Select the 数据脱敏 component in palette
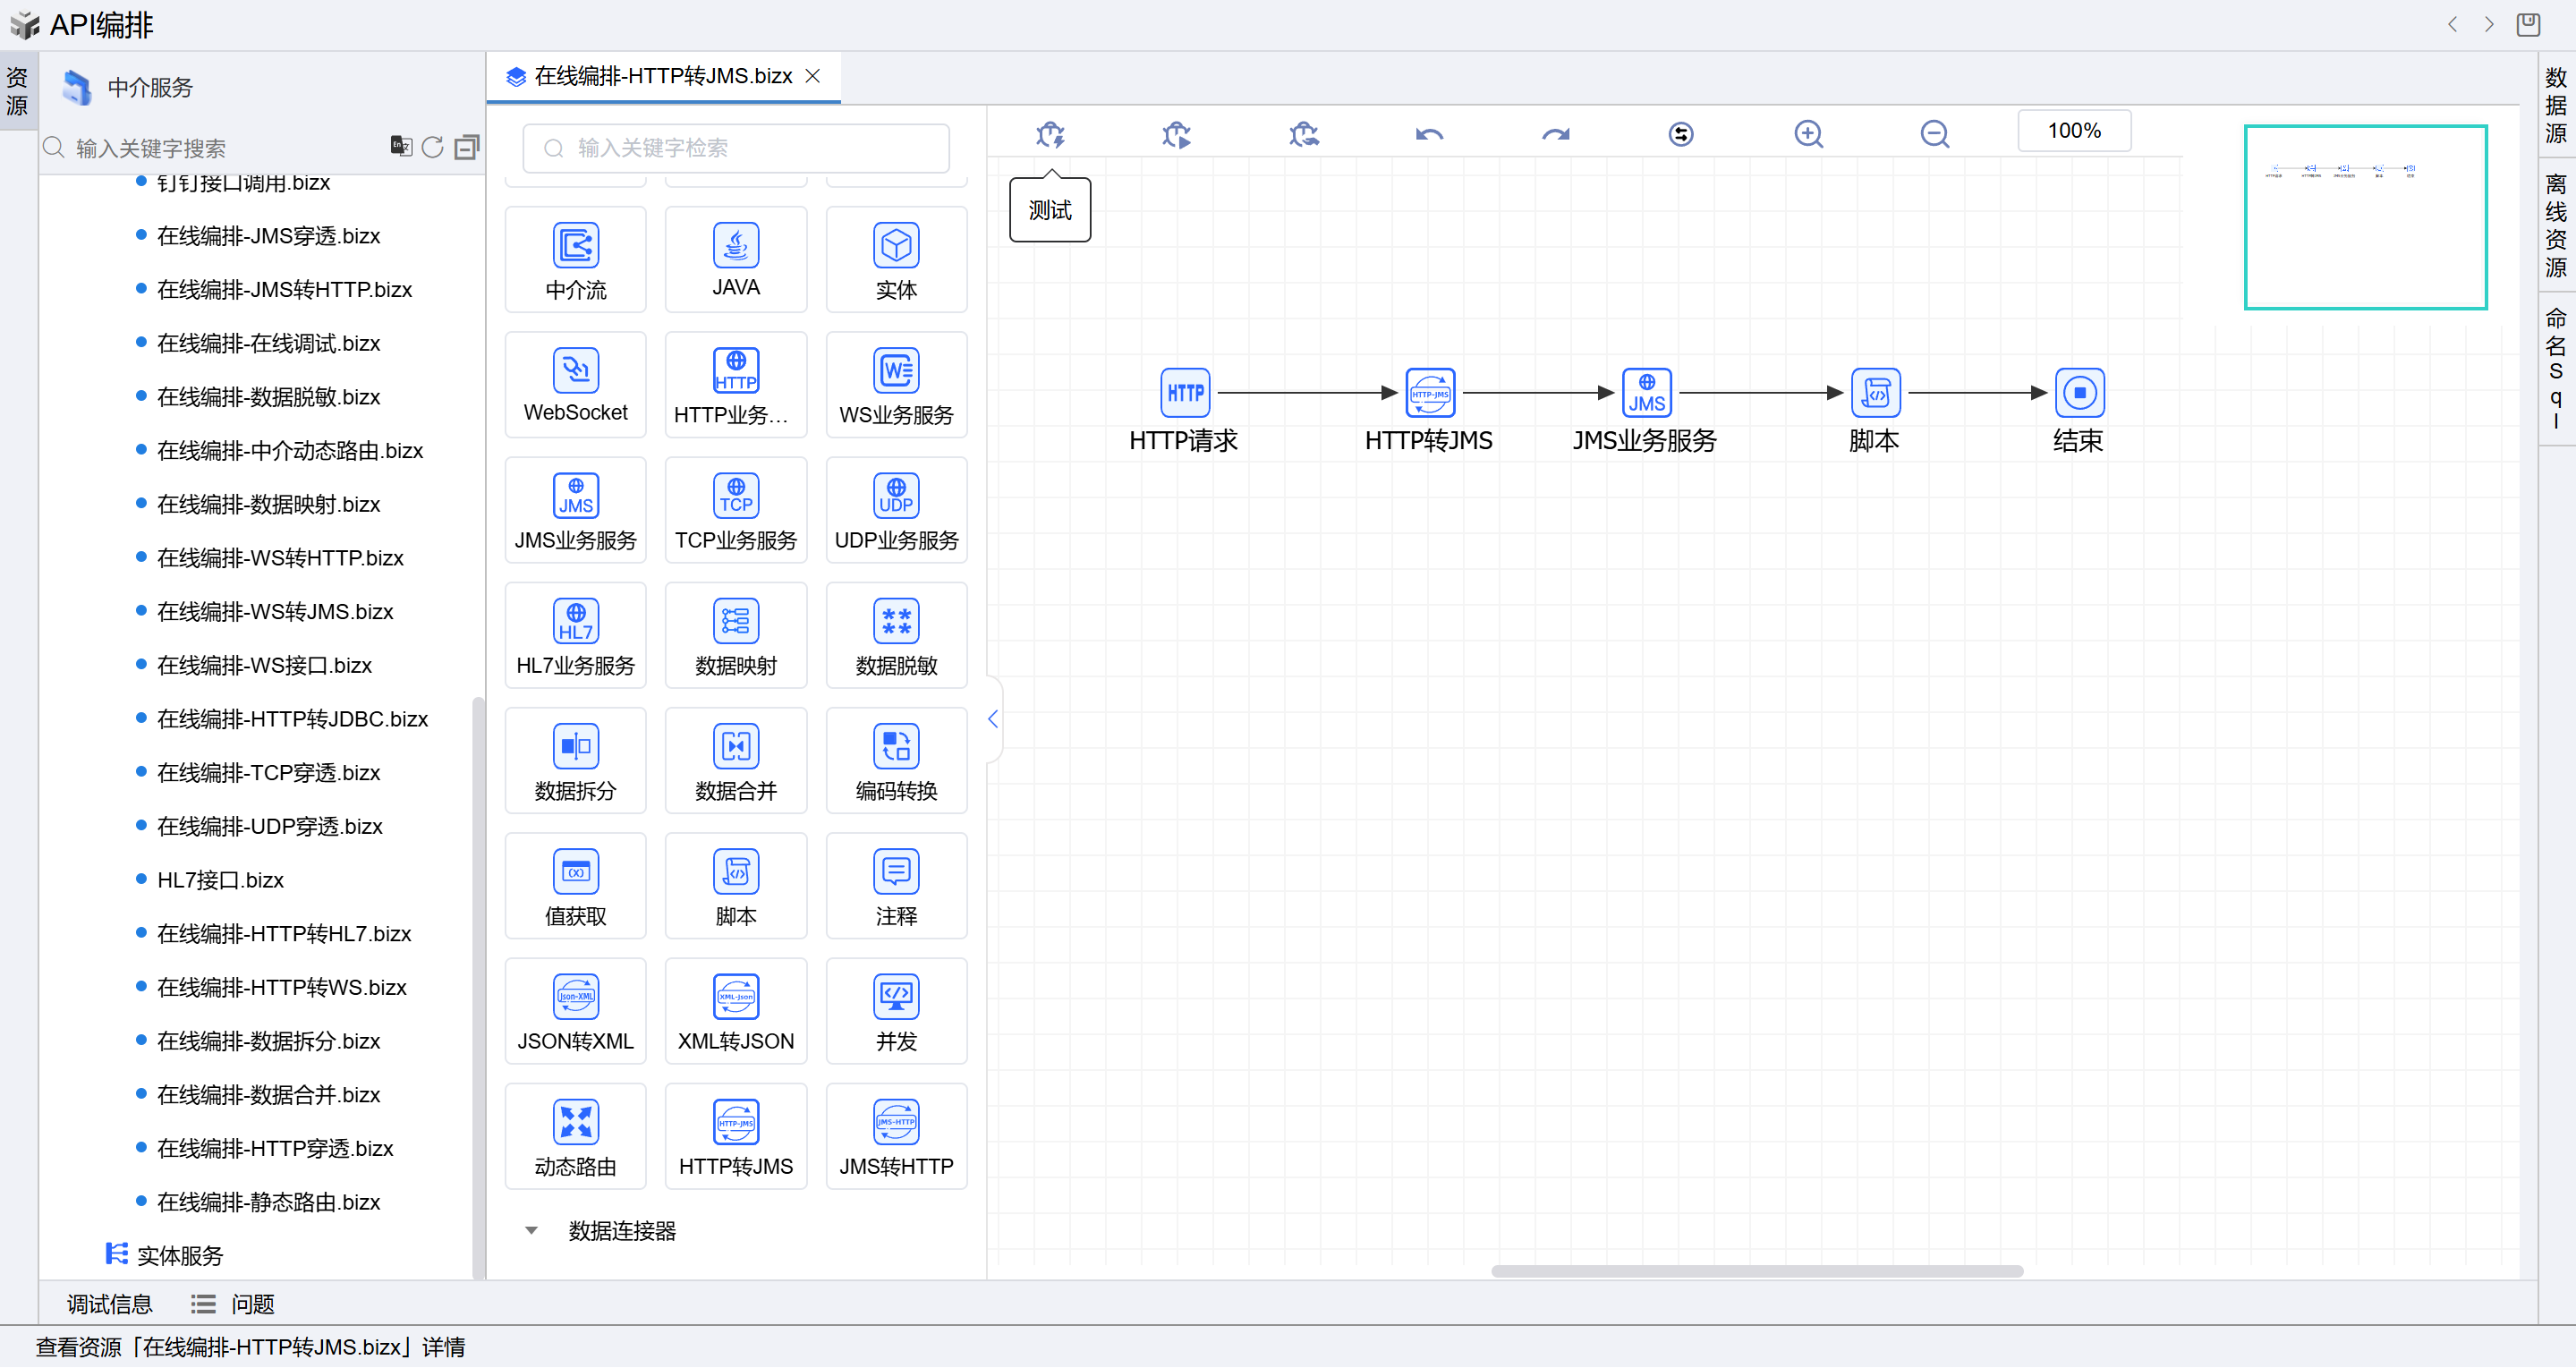The width and height of the screenshot is (2576, 1368). click(x=896, y=636)
